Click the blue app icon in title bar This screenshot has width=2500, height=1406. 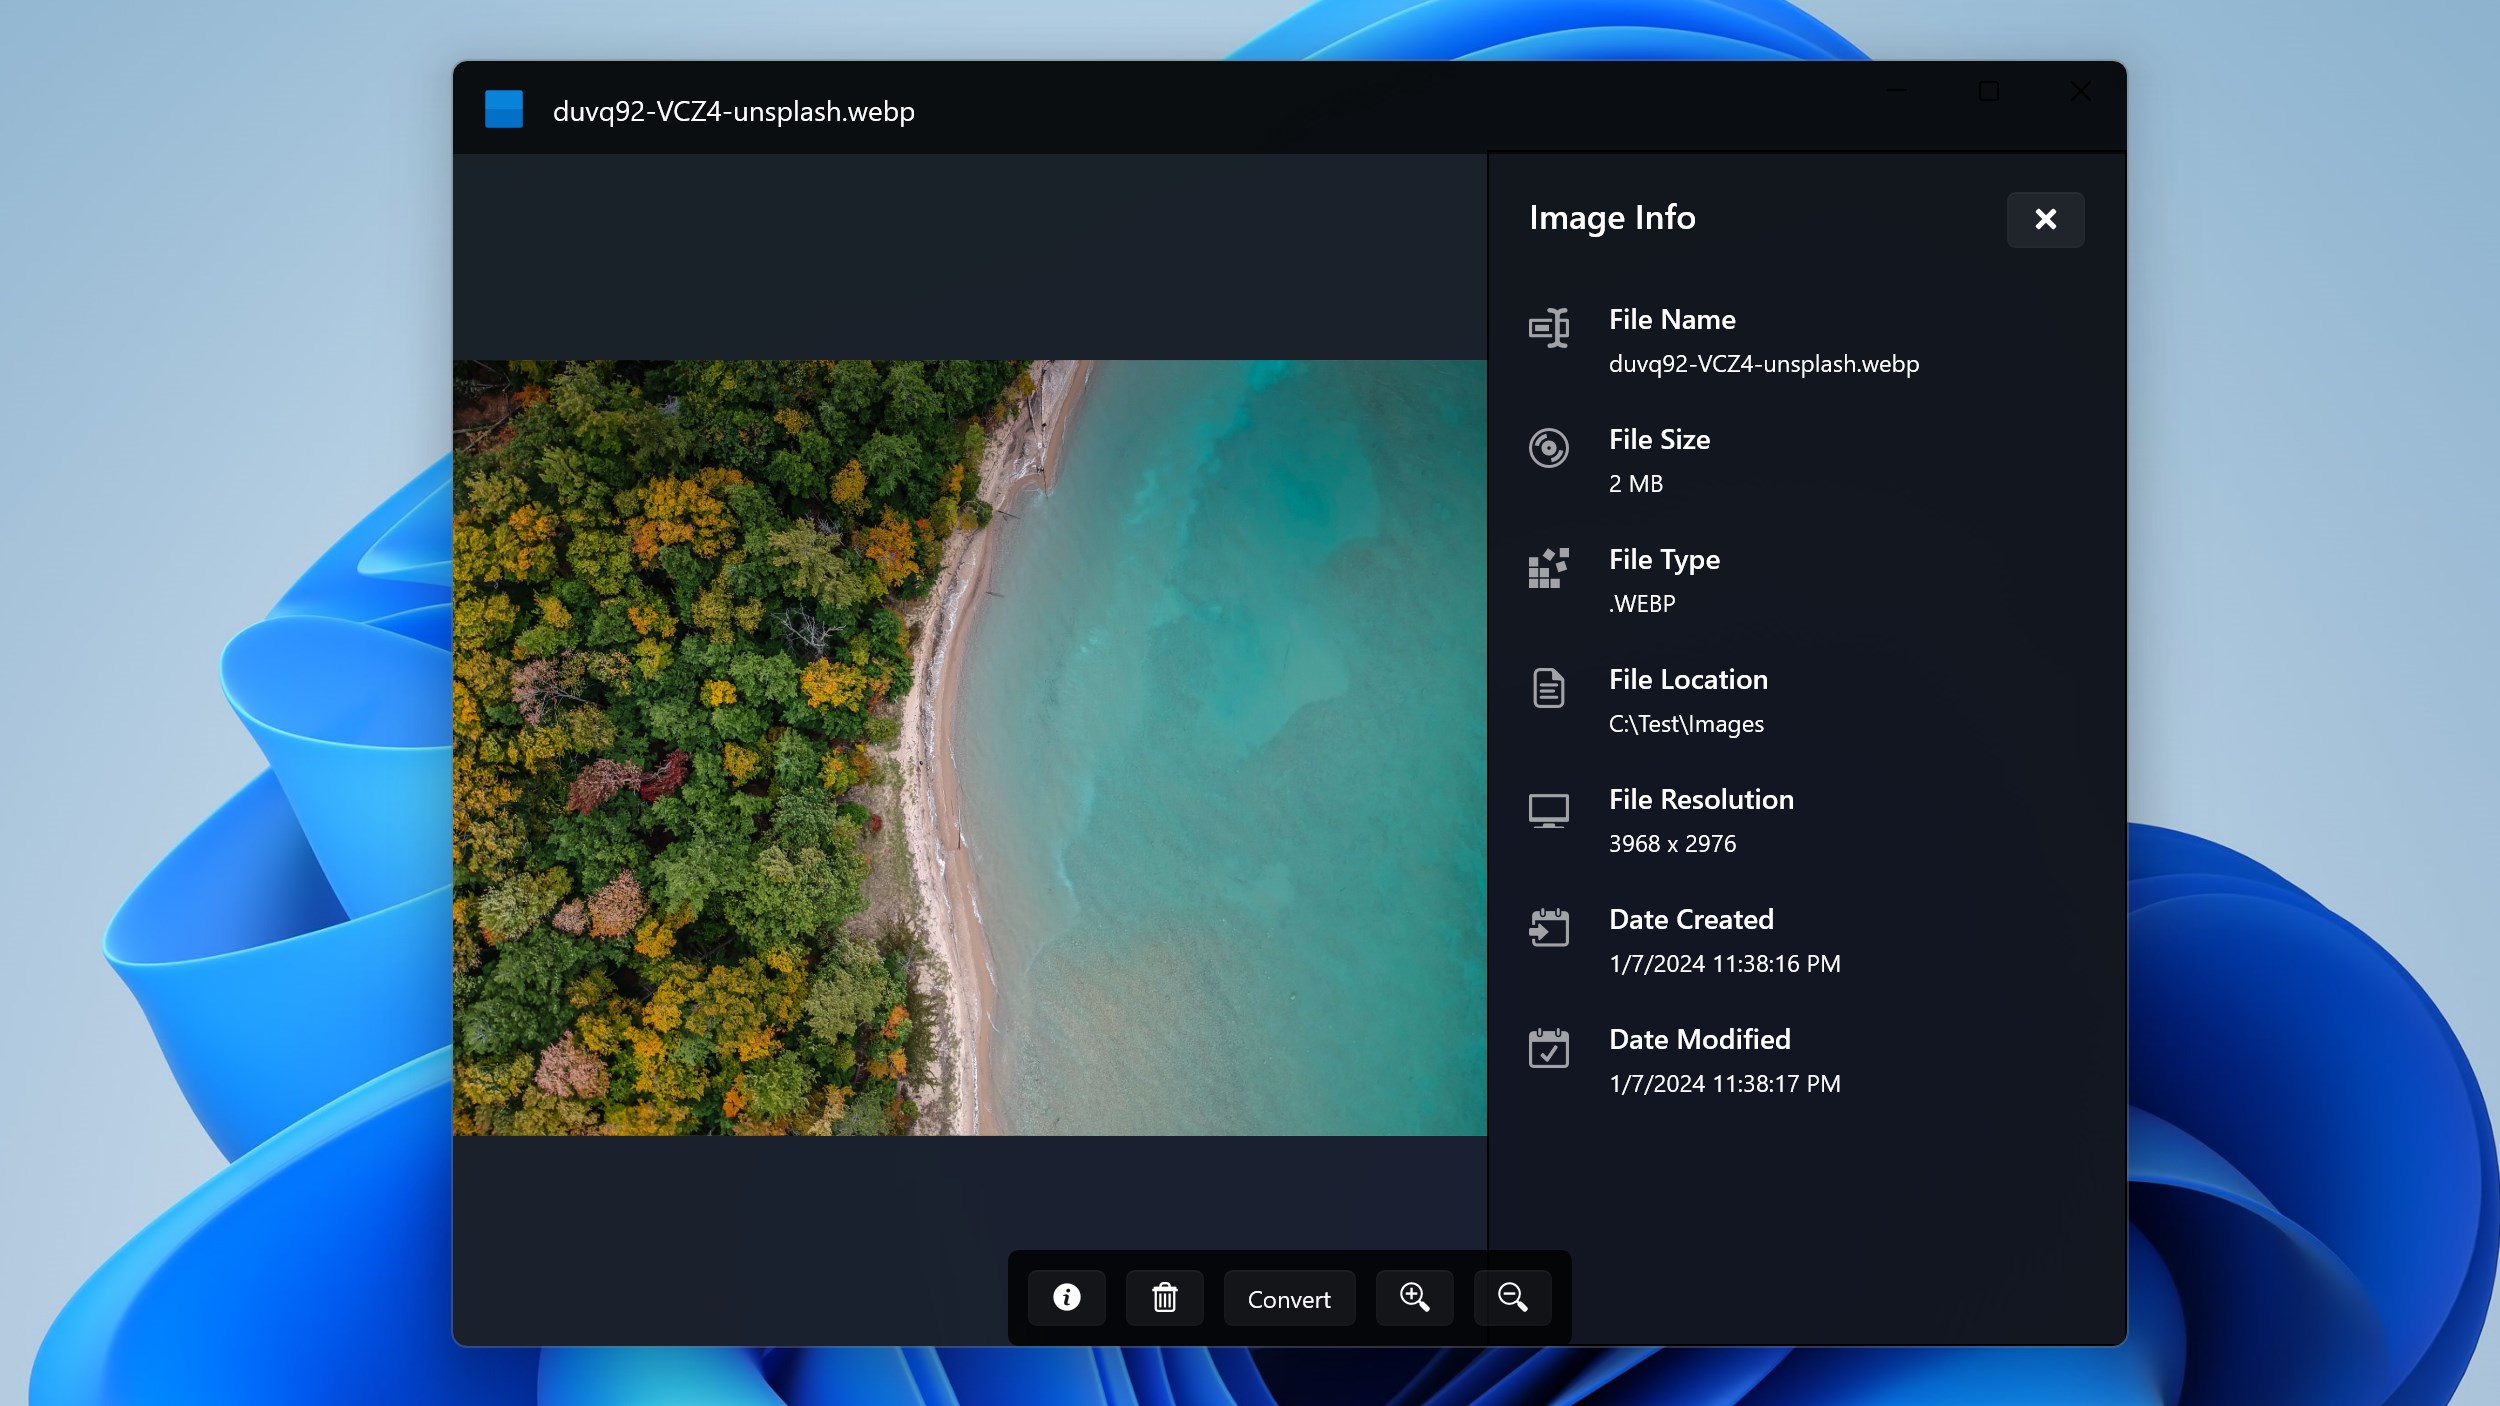pos(504,110)
